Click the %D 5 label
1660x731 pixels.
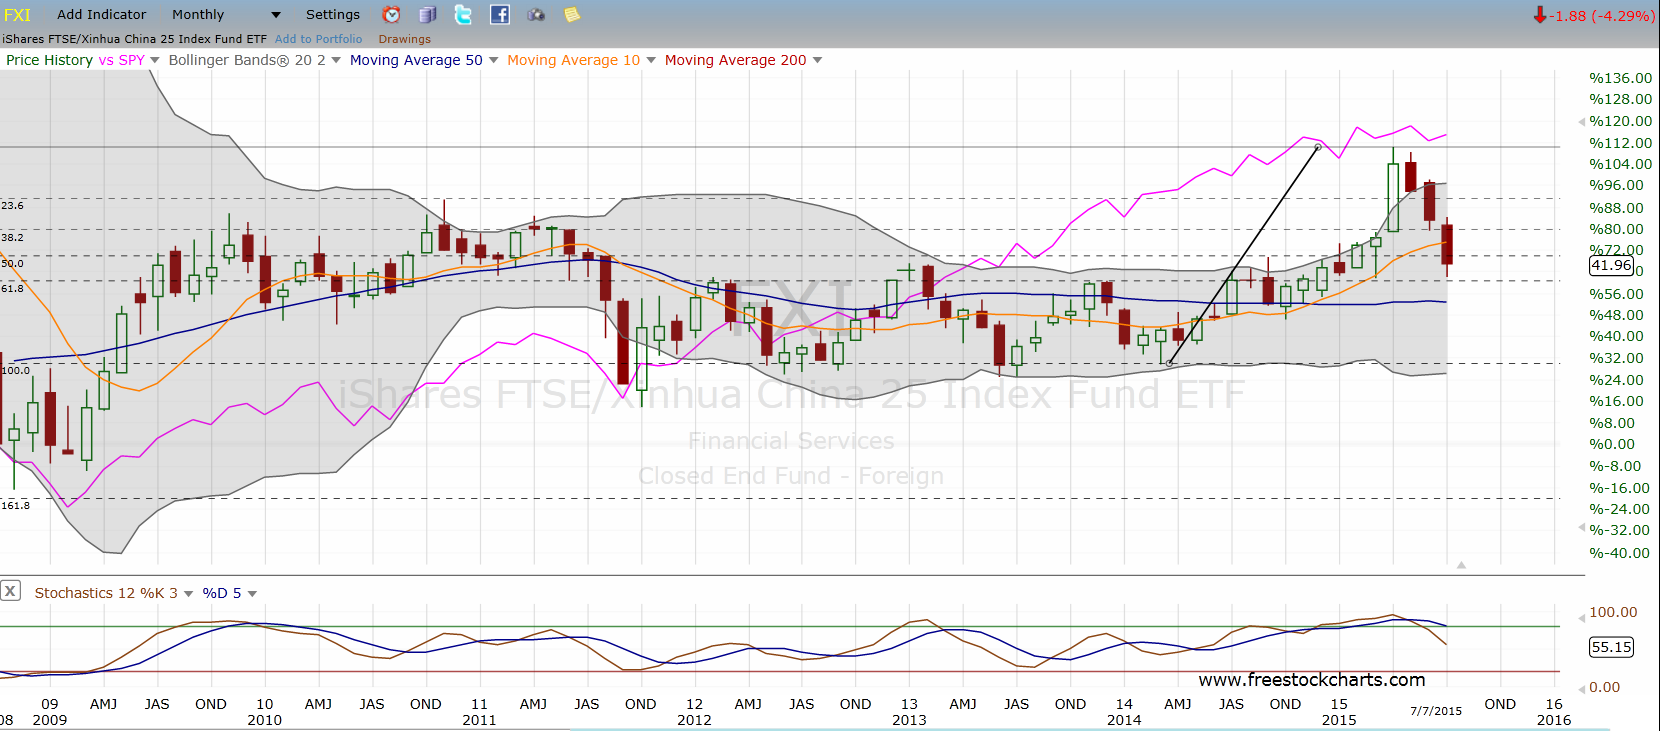(x=222, y=593)
